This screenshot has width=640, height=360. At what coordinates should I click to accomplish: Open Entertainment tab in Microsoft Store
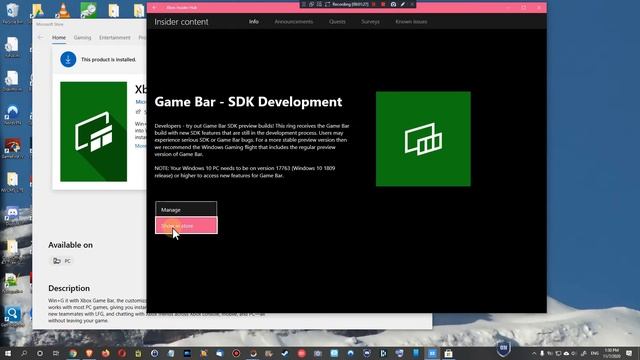pyautogui.click(x=115, y=38)
